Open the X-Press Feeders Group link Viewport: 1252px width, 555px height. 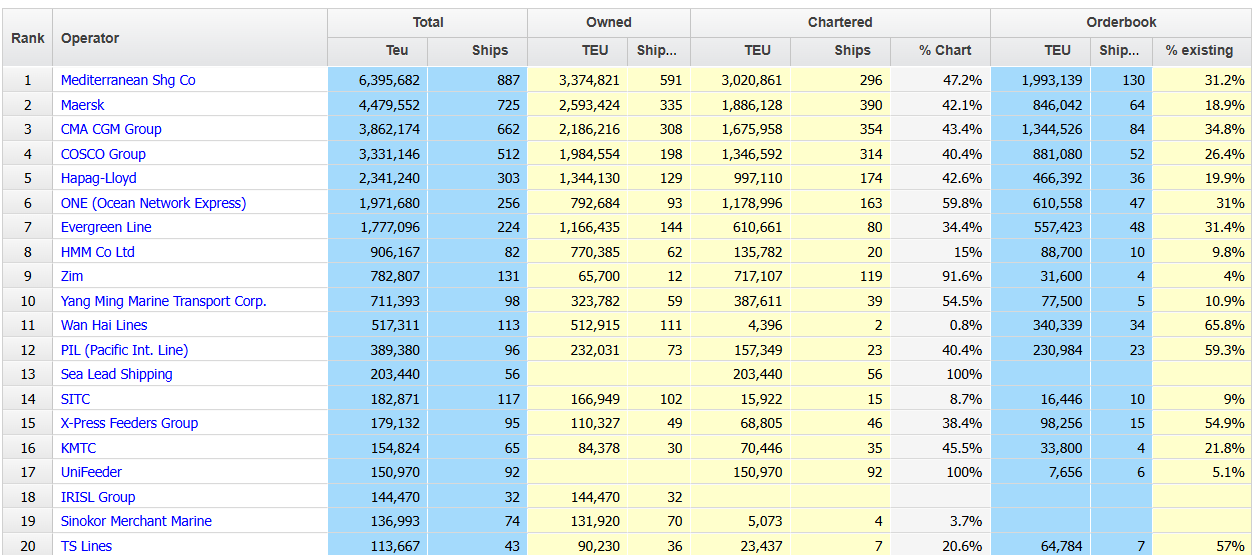[x=129, y=423]
